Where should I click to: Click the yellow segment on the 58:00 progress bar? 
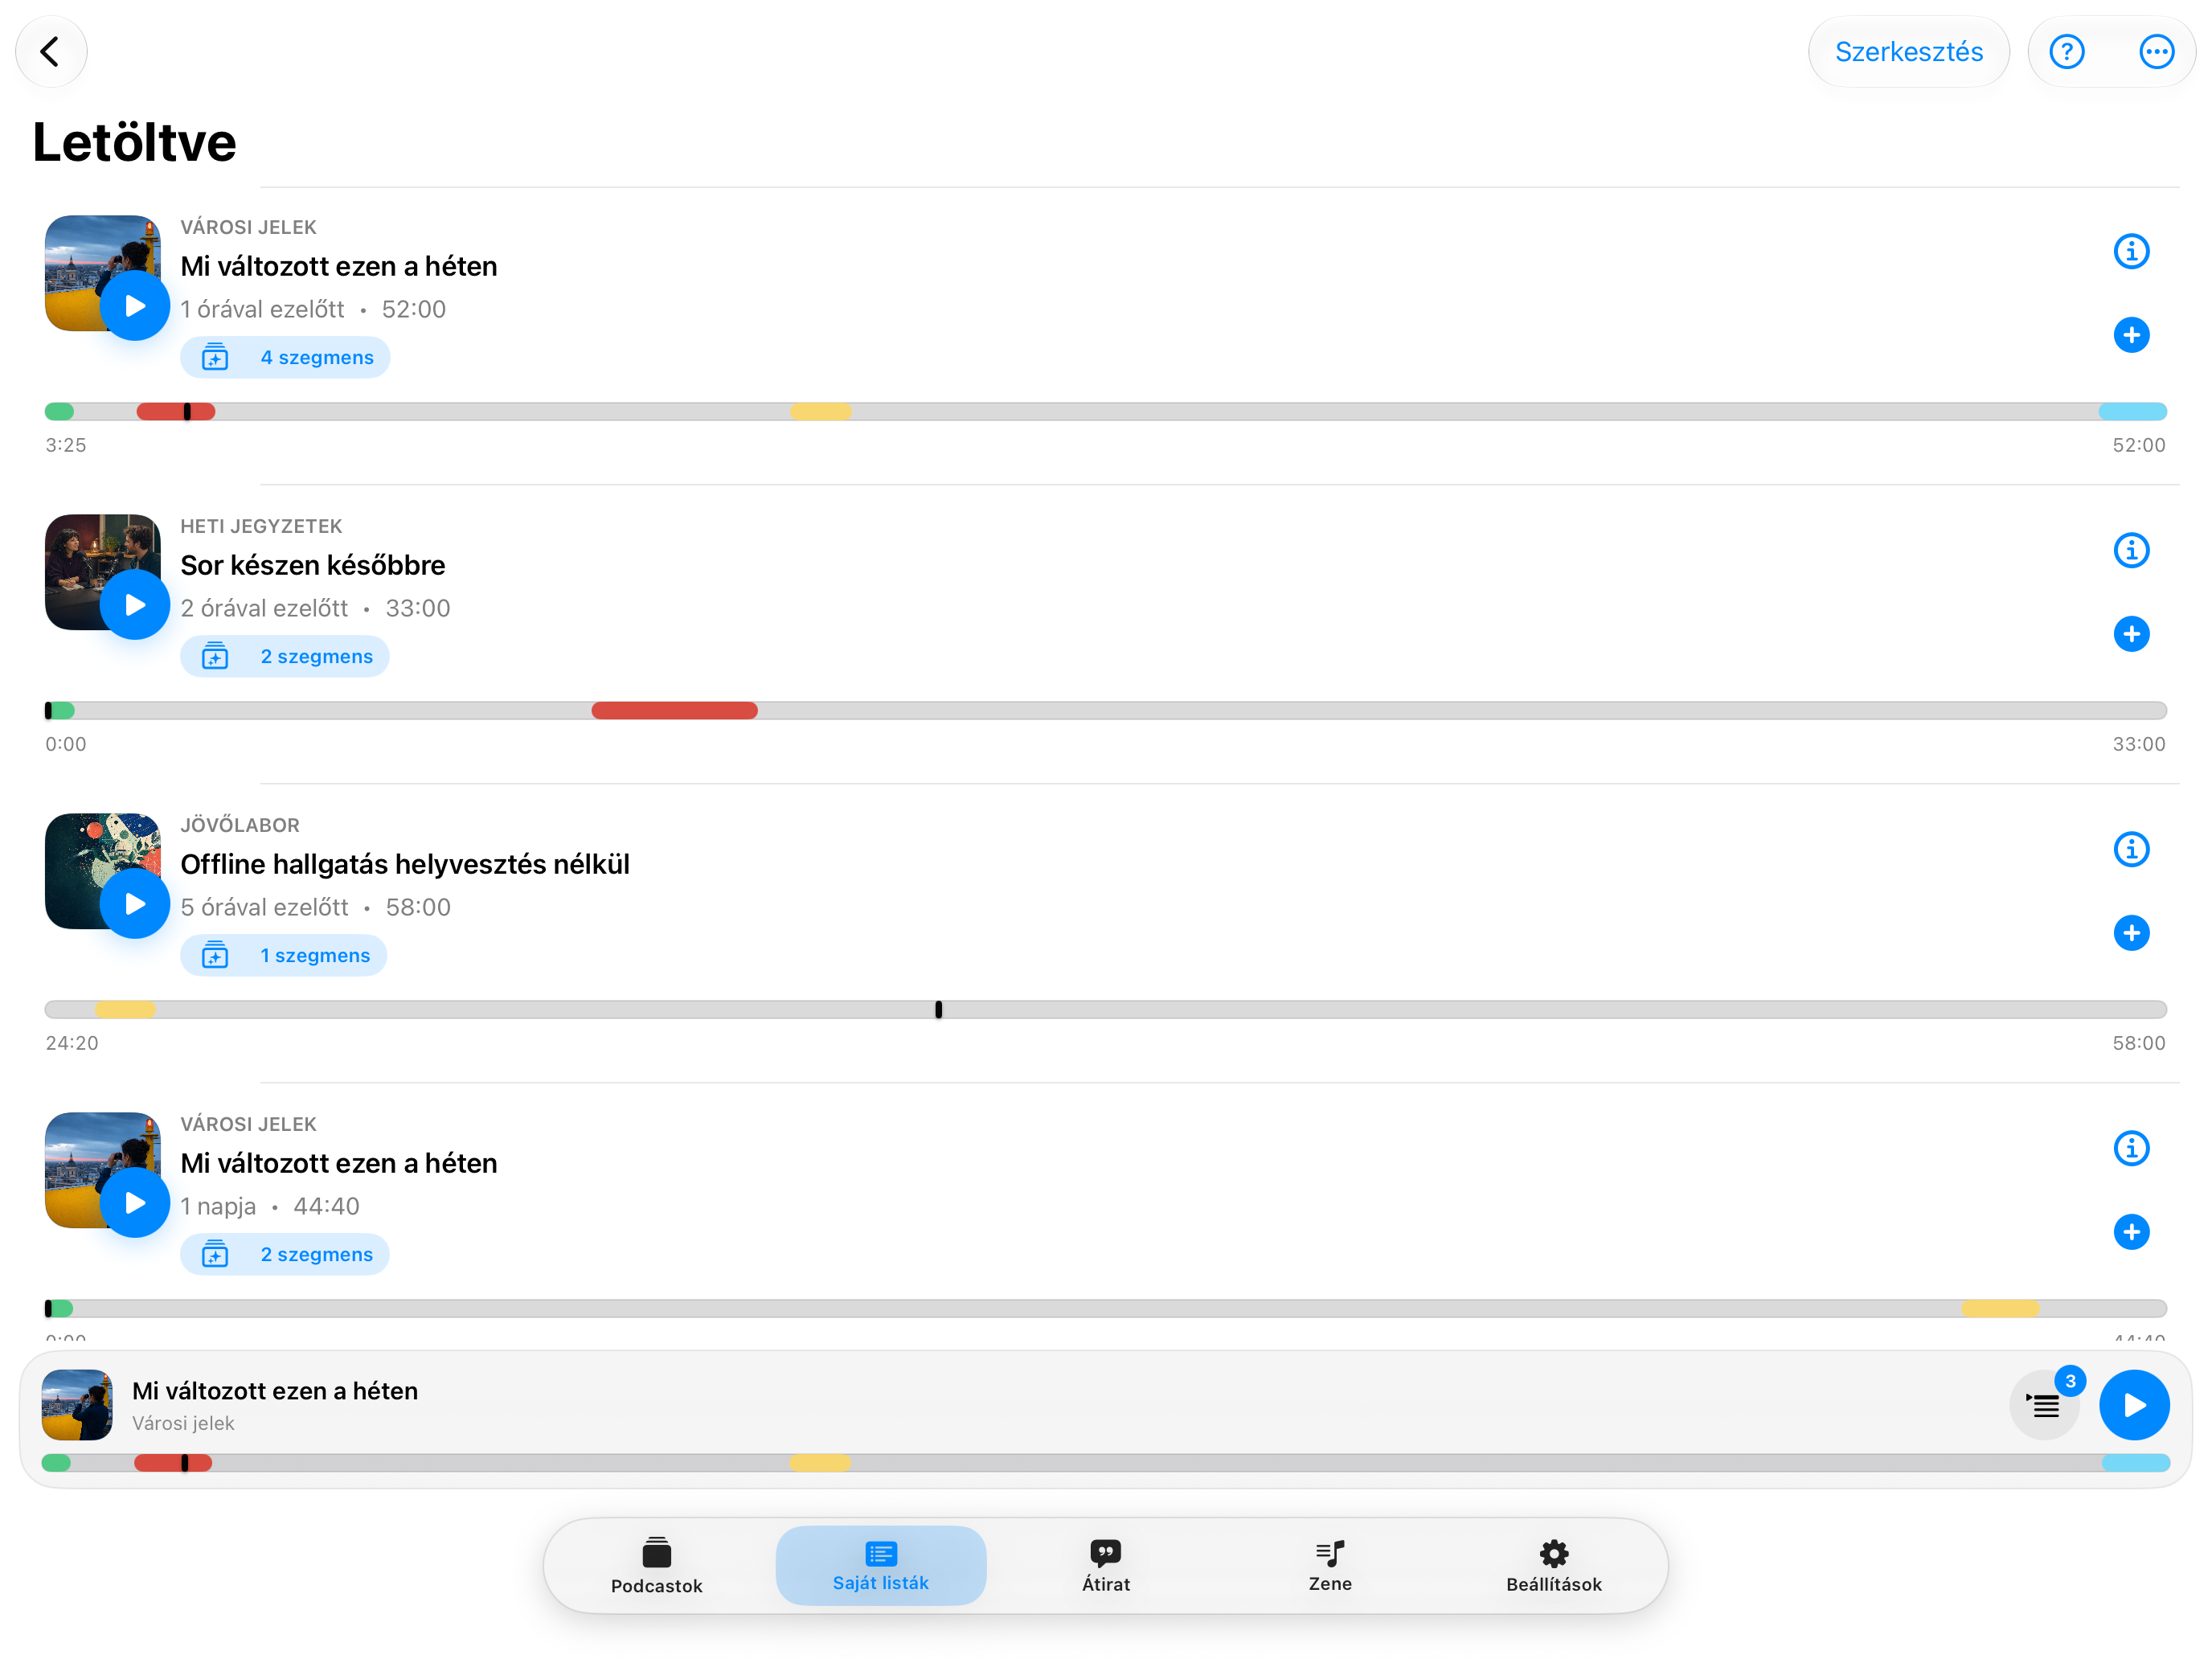tap(125, 1010)
